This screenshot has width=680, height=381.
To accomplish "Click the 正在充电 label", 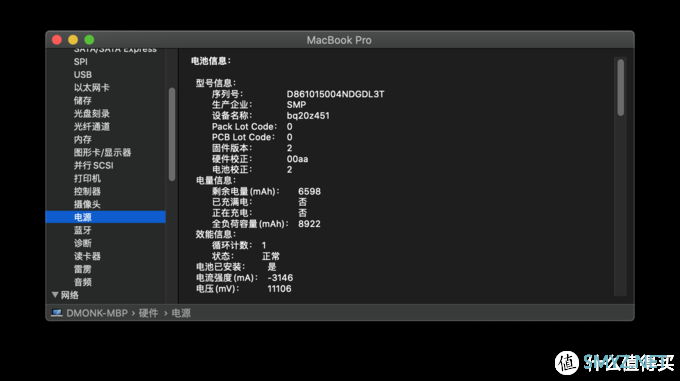I will coord(232,213).
